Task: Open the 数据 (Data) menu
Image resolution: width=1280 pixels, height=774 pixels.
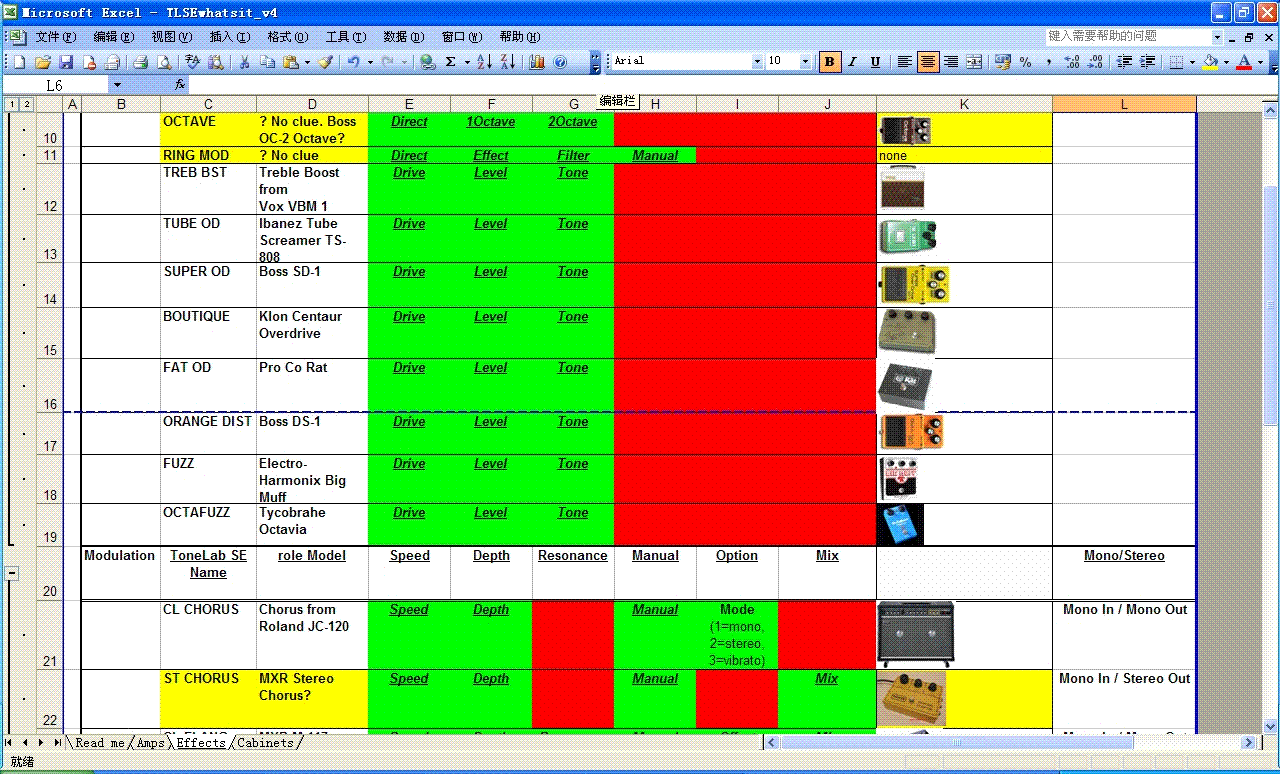Action: coord(404,37)
